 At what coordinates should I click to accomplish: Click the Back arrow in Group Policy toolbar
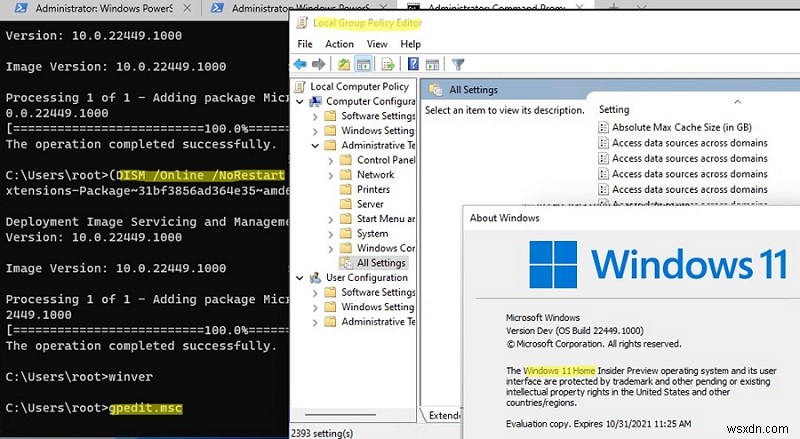pos(300,64)
